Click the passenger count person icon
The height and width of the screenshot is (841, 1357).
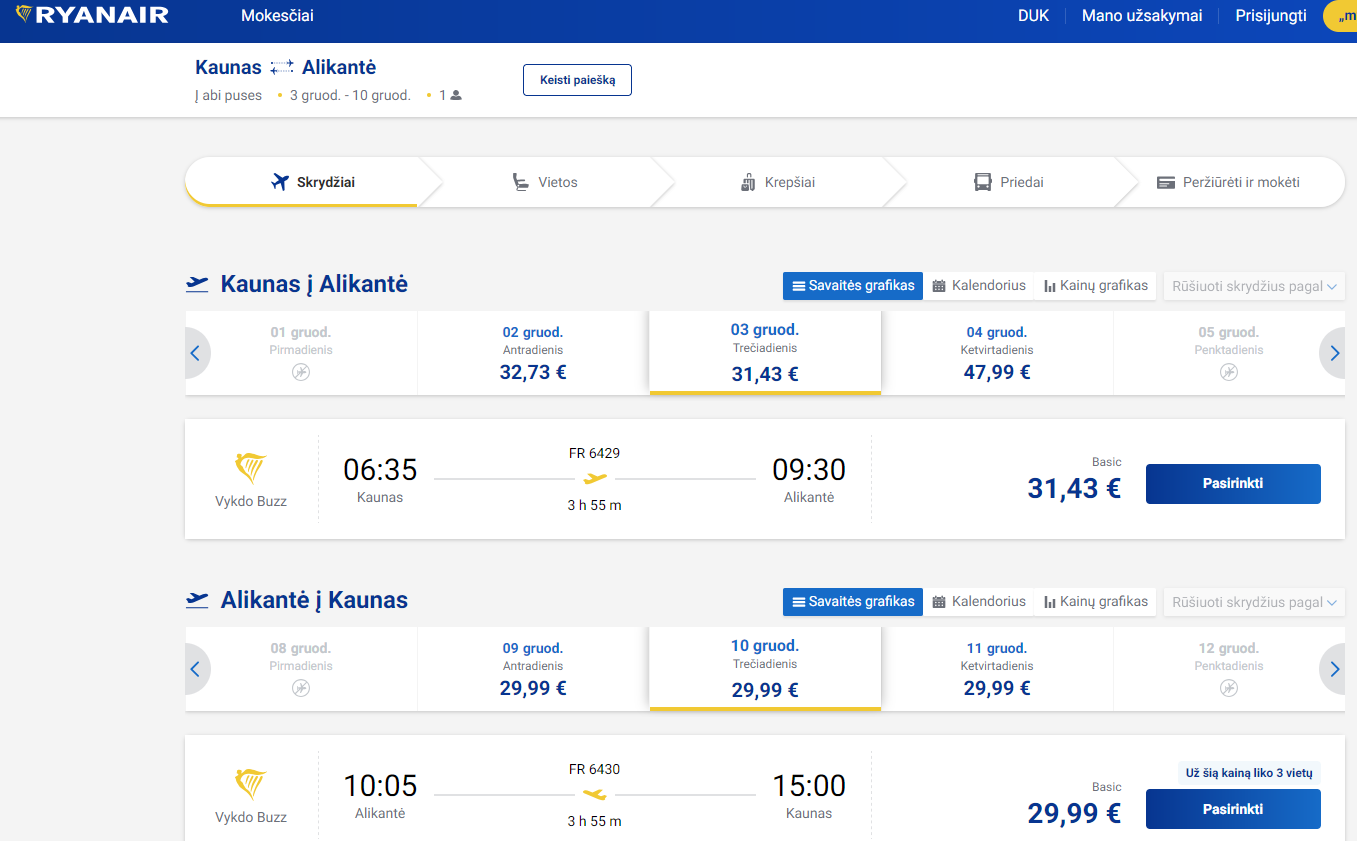tap(456, 96)
